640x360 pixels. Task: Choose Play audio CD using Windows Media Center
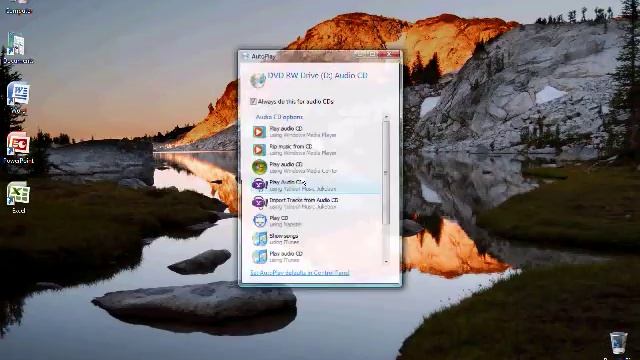coord(316,167)
